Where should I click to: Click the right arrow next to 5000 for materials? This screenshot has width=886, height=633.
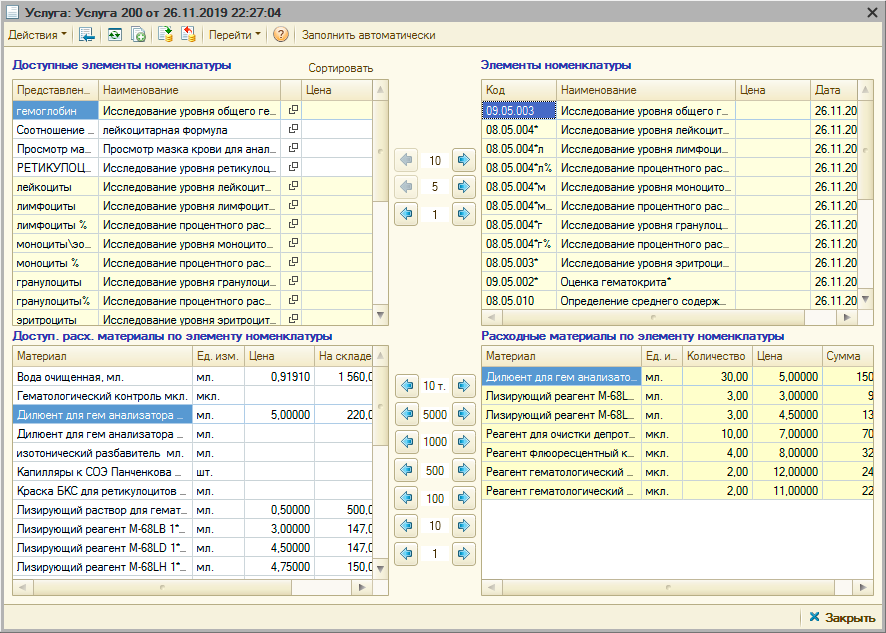click(462, 414)
